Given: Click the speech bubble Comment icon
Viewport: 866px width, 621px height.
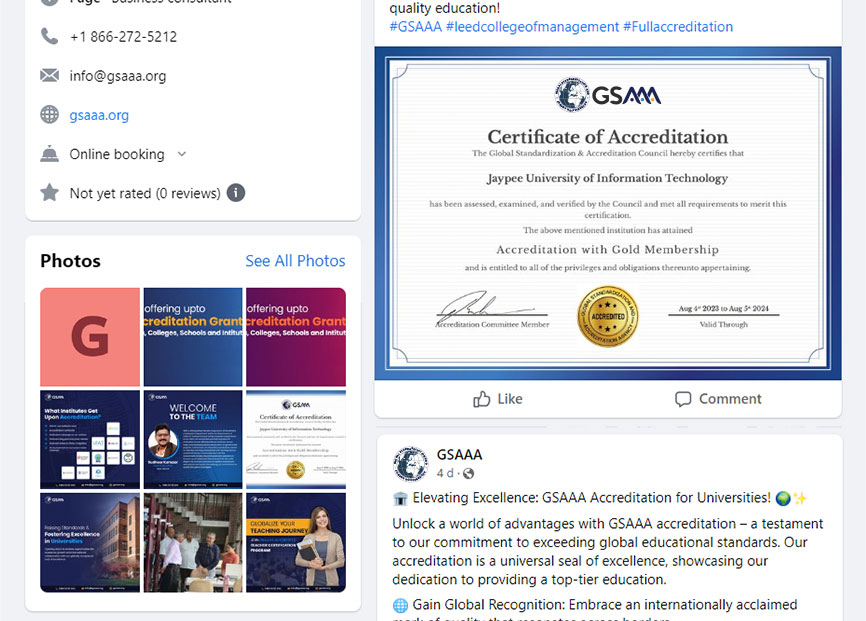Looking at the screenshot, I should tap(683, 399).
